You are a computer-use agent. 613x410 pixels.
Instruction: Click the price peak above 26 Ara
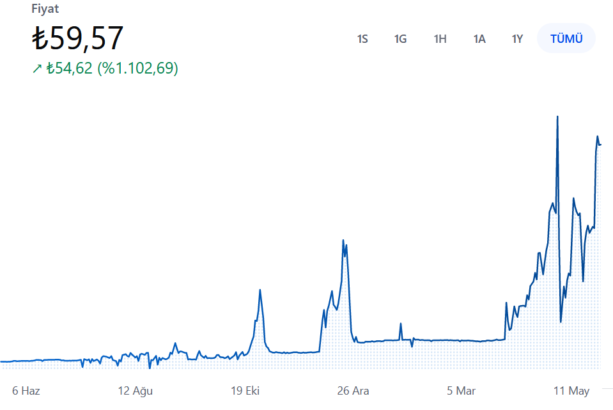click(343, 241)
